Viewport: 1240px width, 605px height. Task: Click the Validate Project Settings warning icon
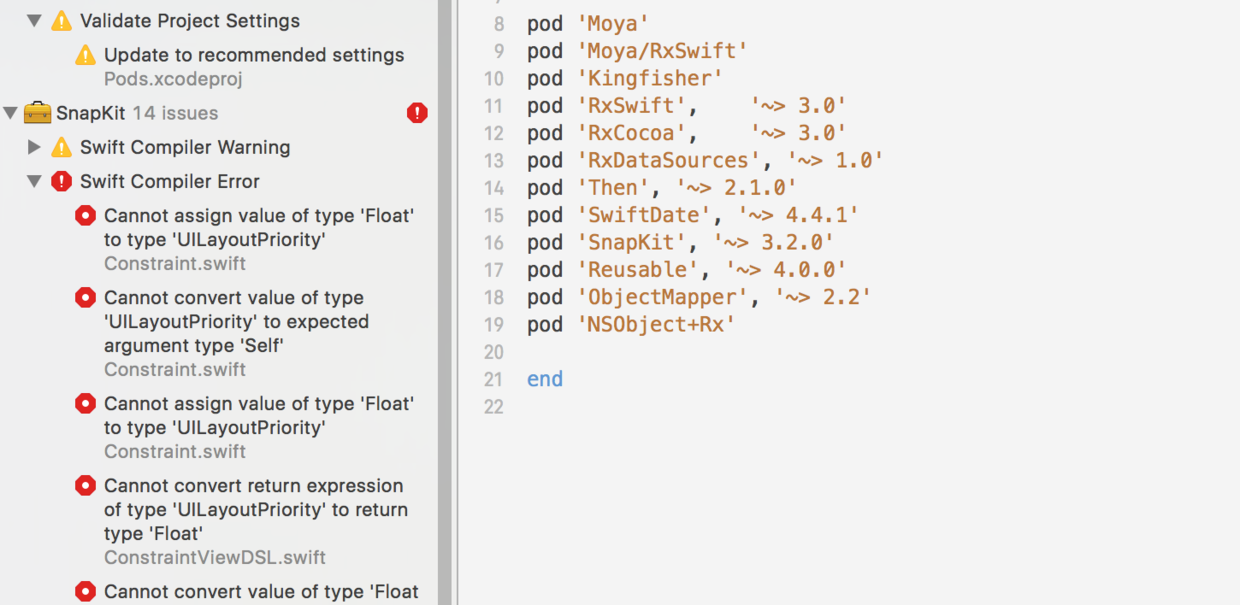62,20
